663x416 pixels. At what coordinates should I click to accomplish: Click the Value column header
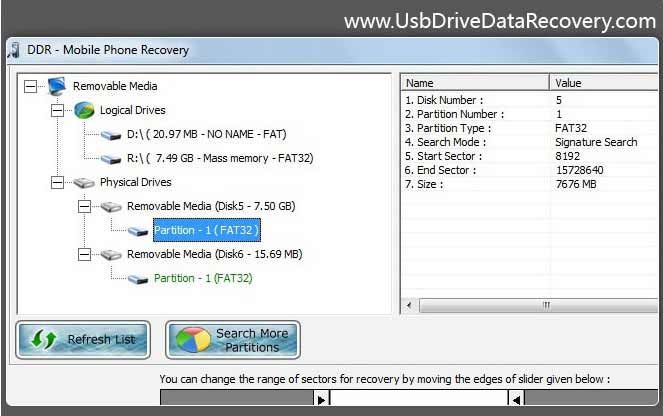[x=605, y=83]
